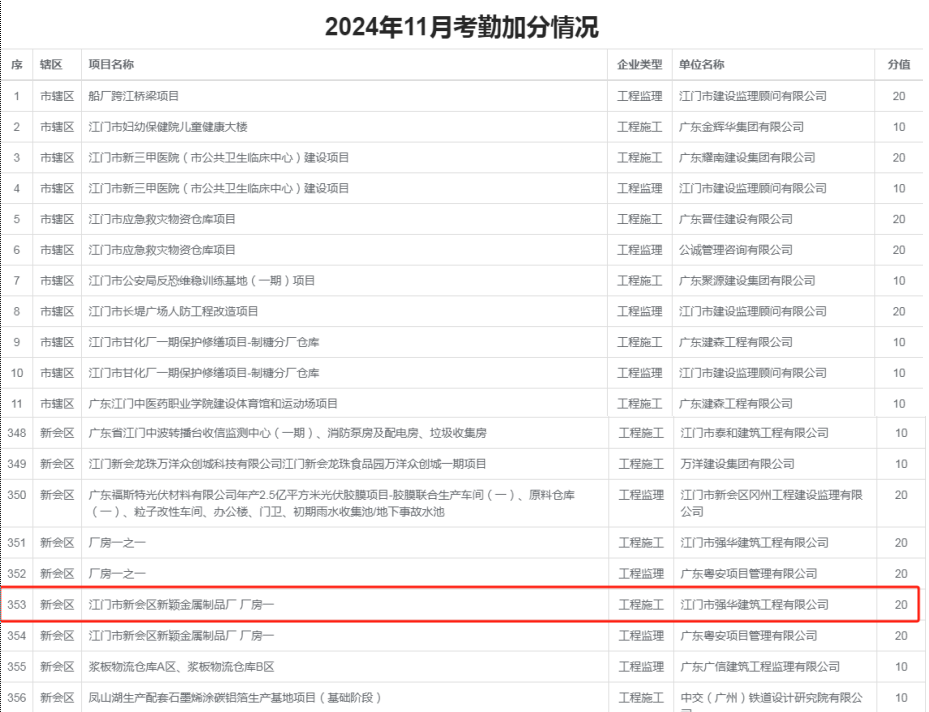Select project 江门新会龙珠万洋众创城 in row 349
This screenshot has width=929, height=712.
tap(287, 464)
